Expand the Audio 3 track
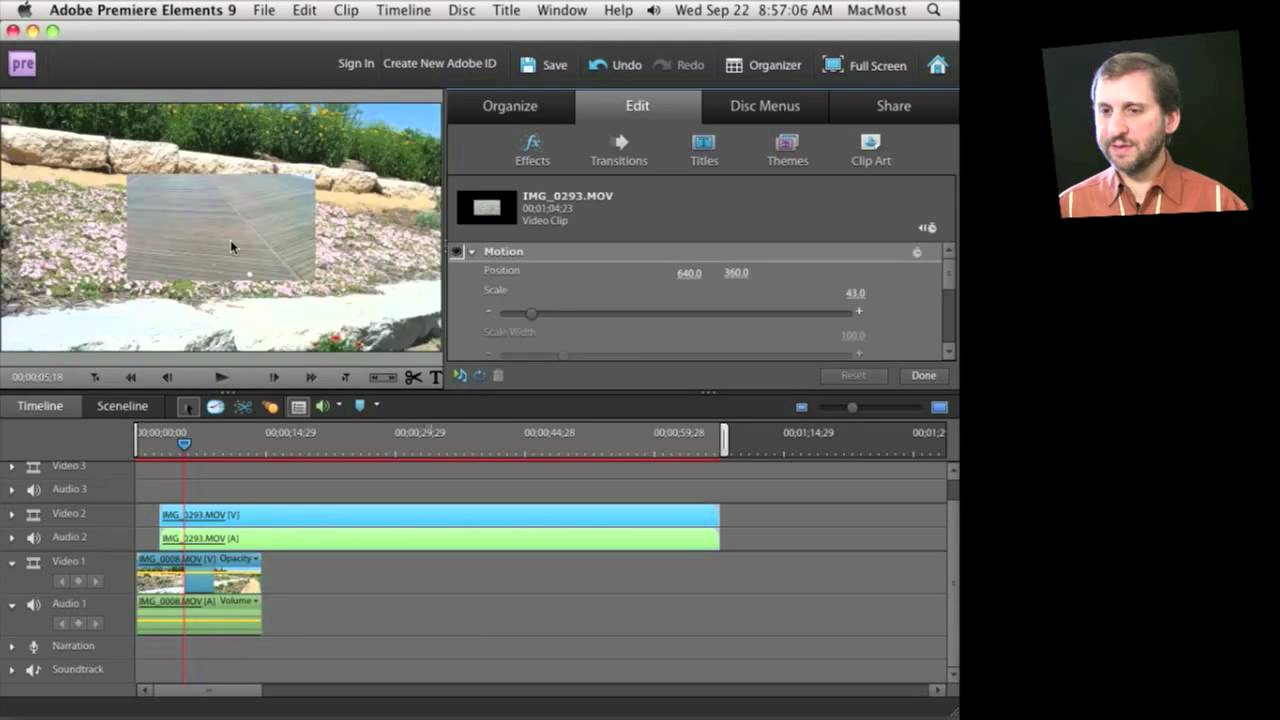Viewport: 1280px width, 720px height. click(12, 490)
